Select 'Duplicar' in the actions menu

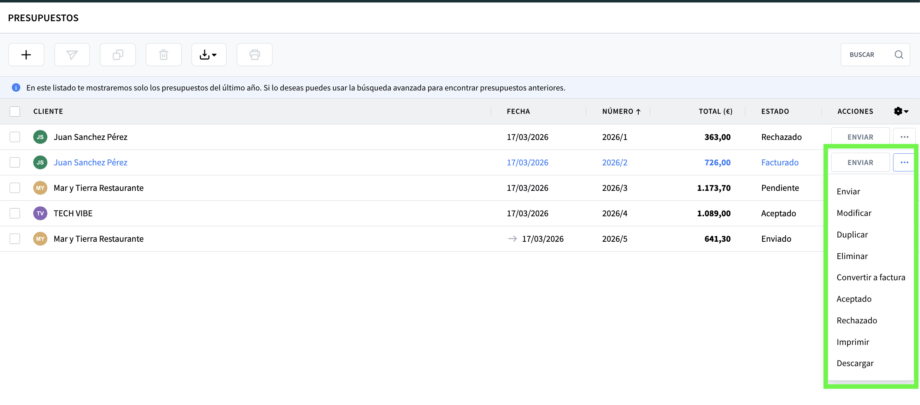(x=852, y=234)
